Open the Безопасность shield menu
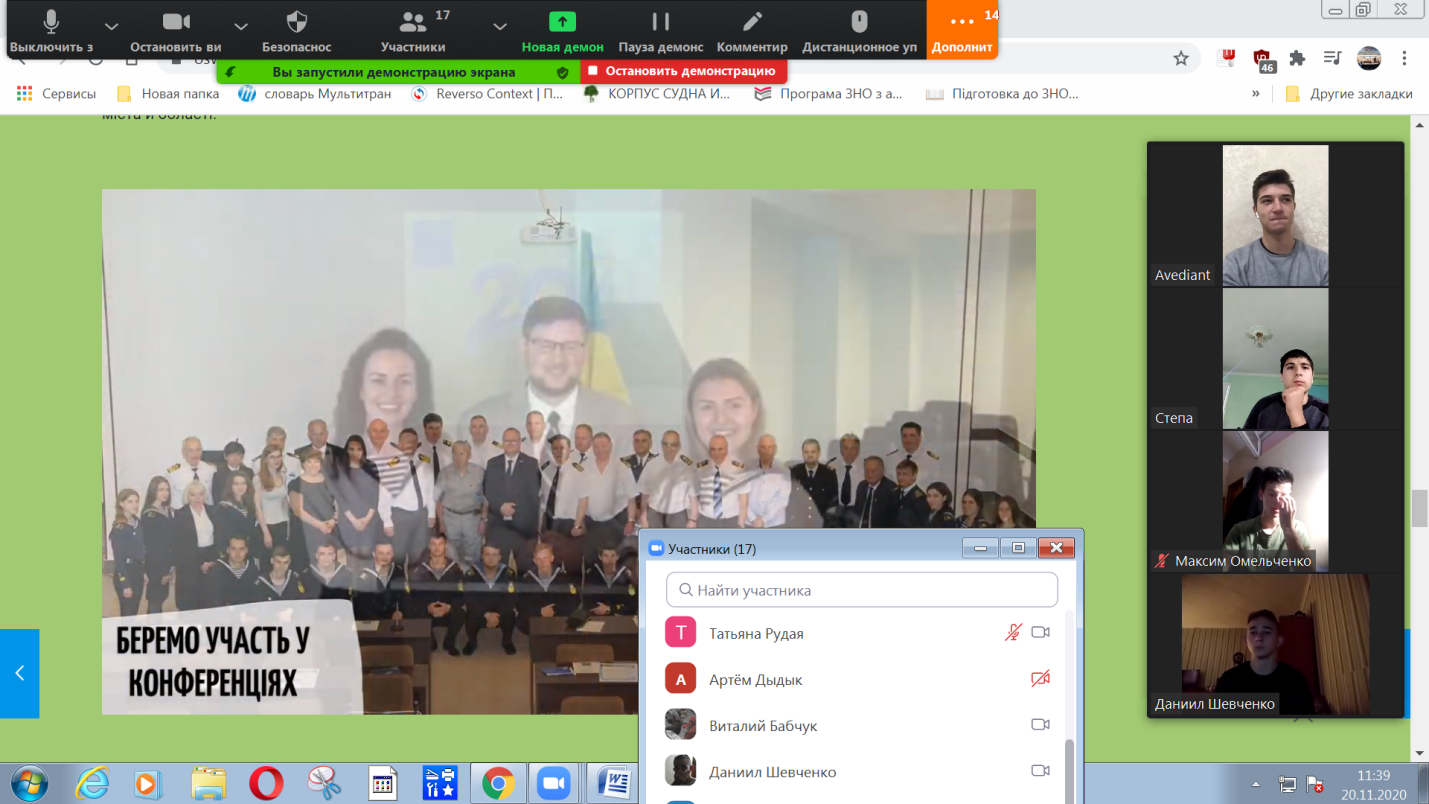This screenshot has height=804, width=1429. point(297,30)
